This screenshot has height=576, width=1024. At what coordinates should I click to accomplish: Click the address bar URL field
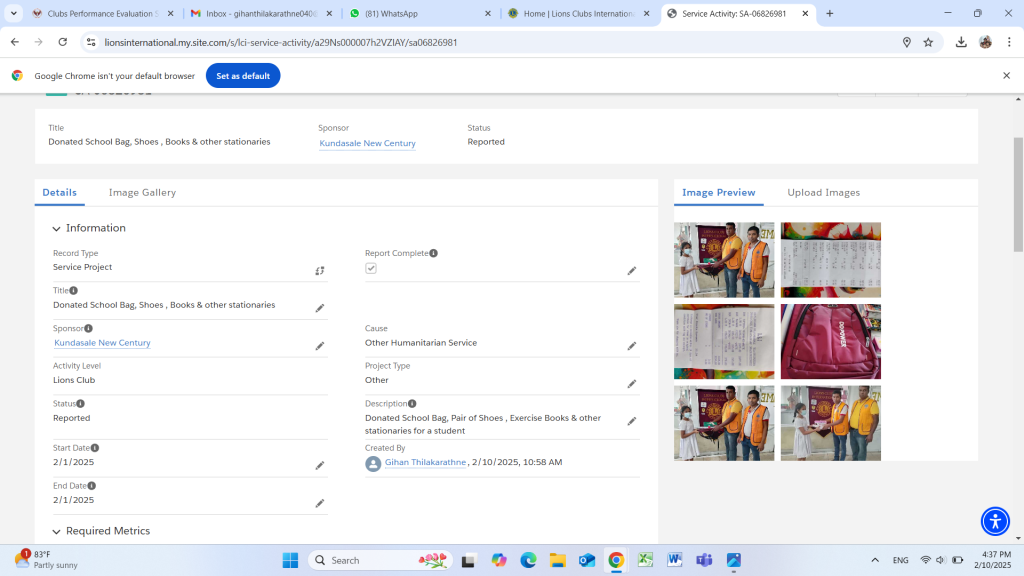click(x=496, y=42)
